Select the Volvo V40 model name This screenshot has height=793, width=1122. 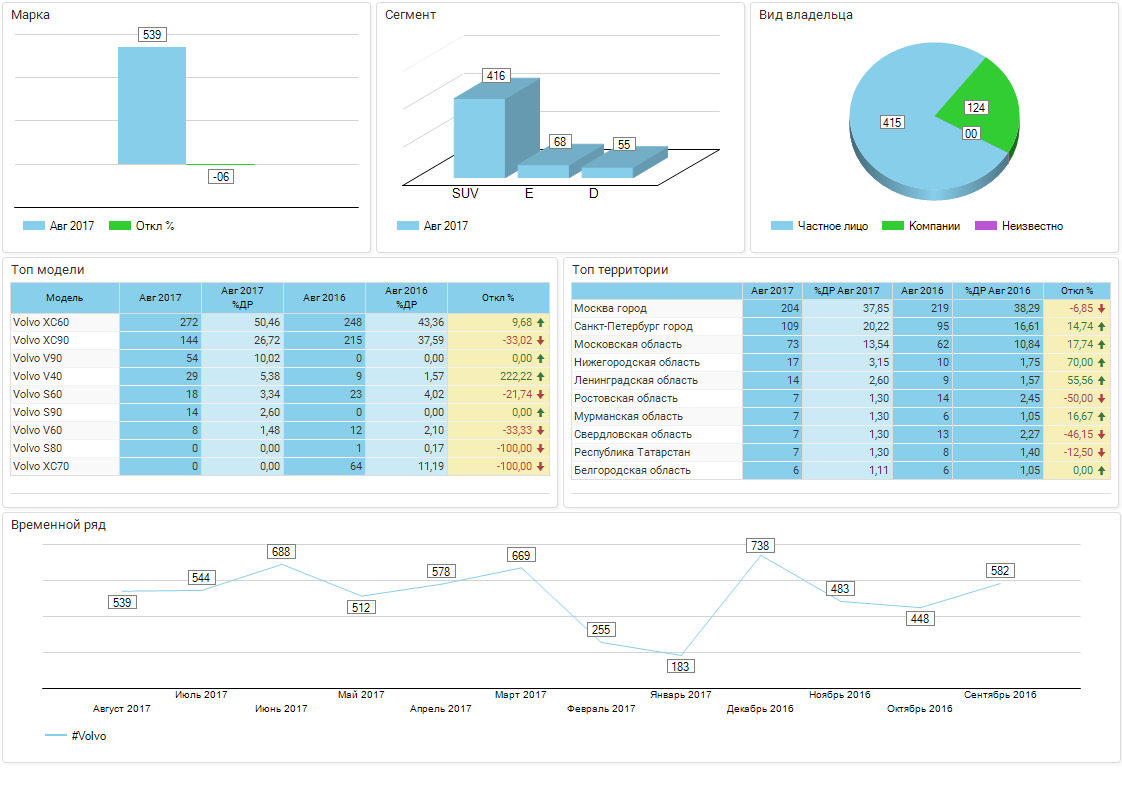[37, 376]
